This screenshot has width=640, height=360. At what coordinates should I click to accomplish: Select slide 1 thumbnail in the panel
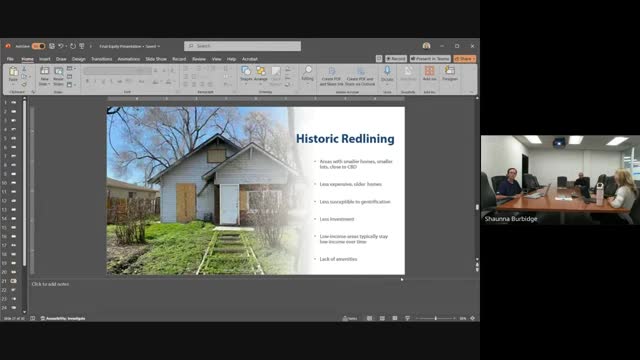[x=13, y=102]
